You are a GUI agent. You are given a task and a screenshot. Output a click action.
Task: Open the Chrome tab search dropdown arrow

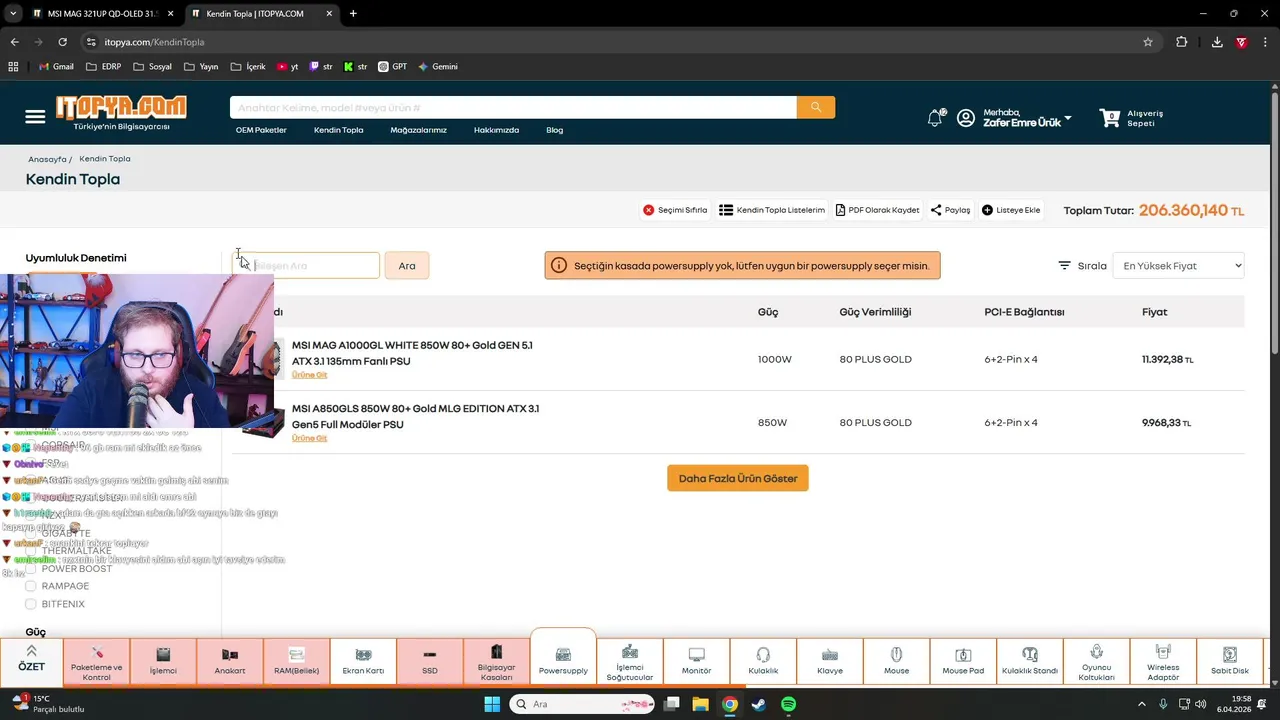click(13, 14)
